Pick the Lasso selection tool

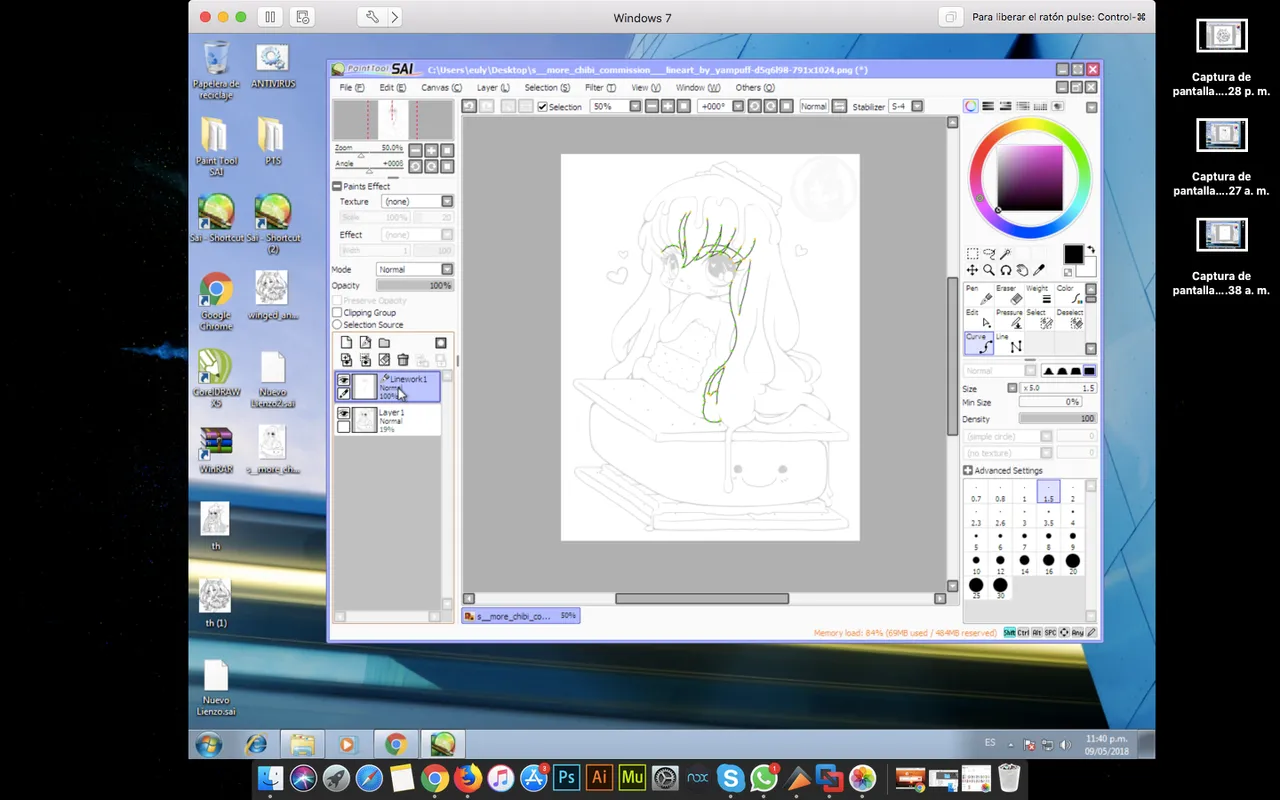(x=989, y=254)
